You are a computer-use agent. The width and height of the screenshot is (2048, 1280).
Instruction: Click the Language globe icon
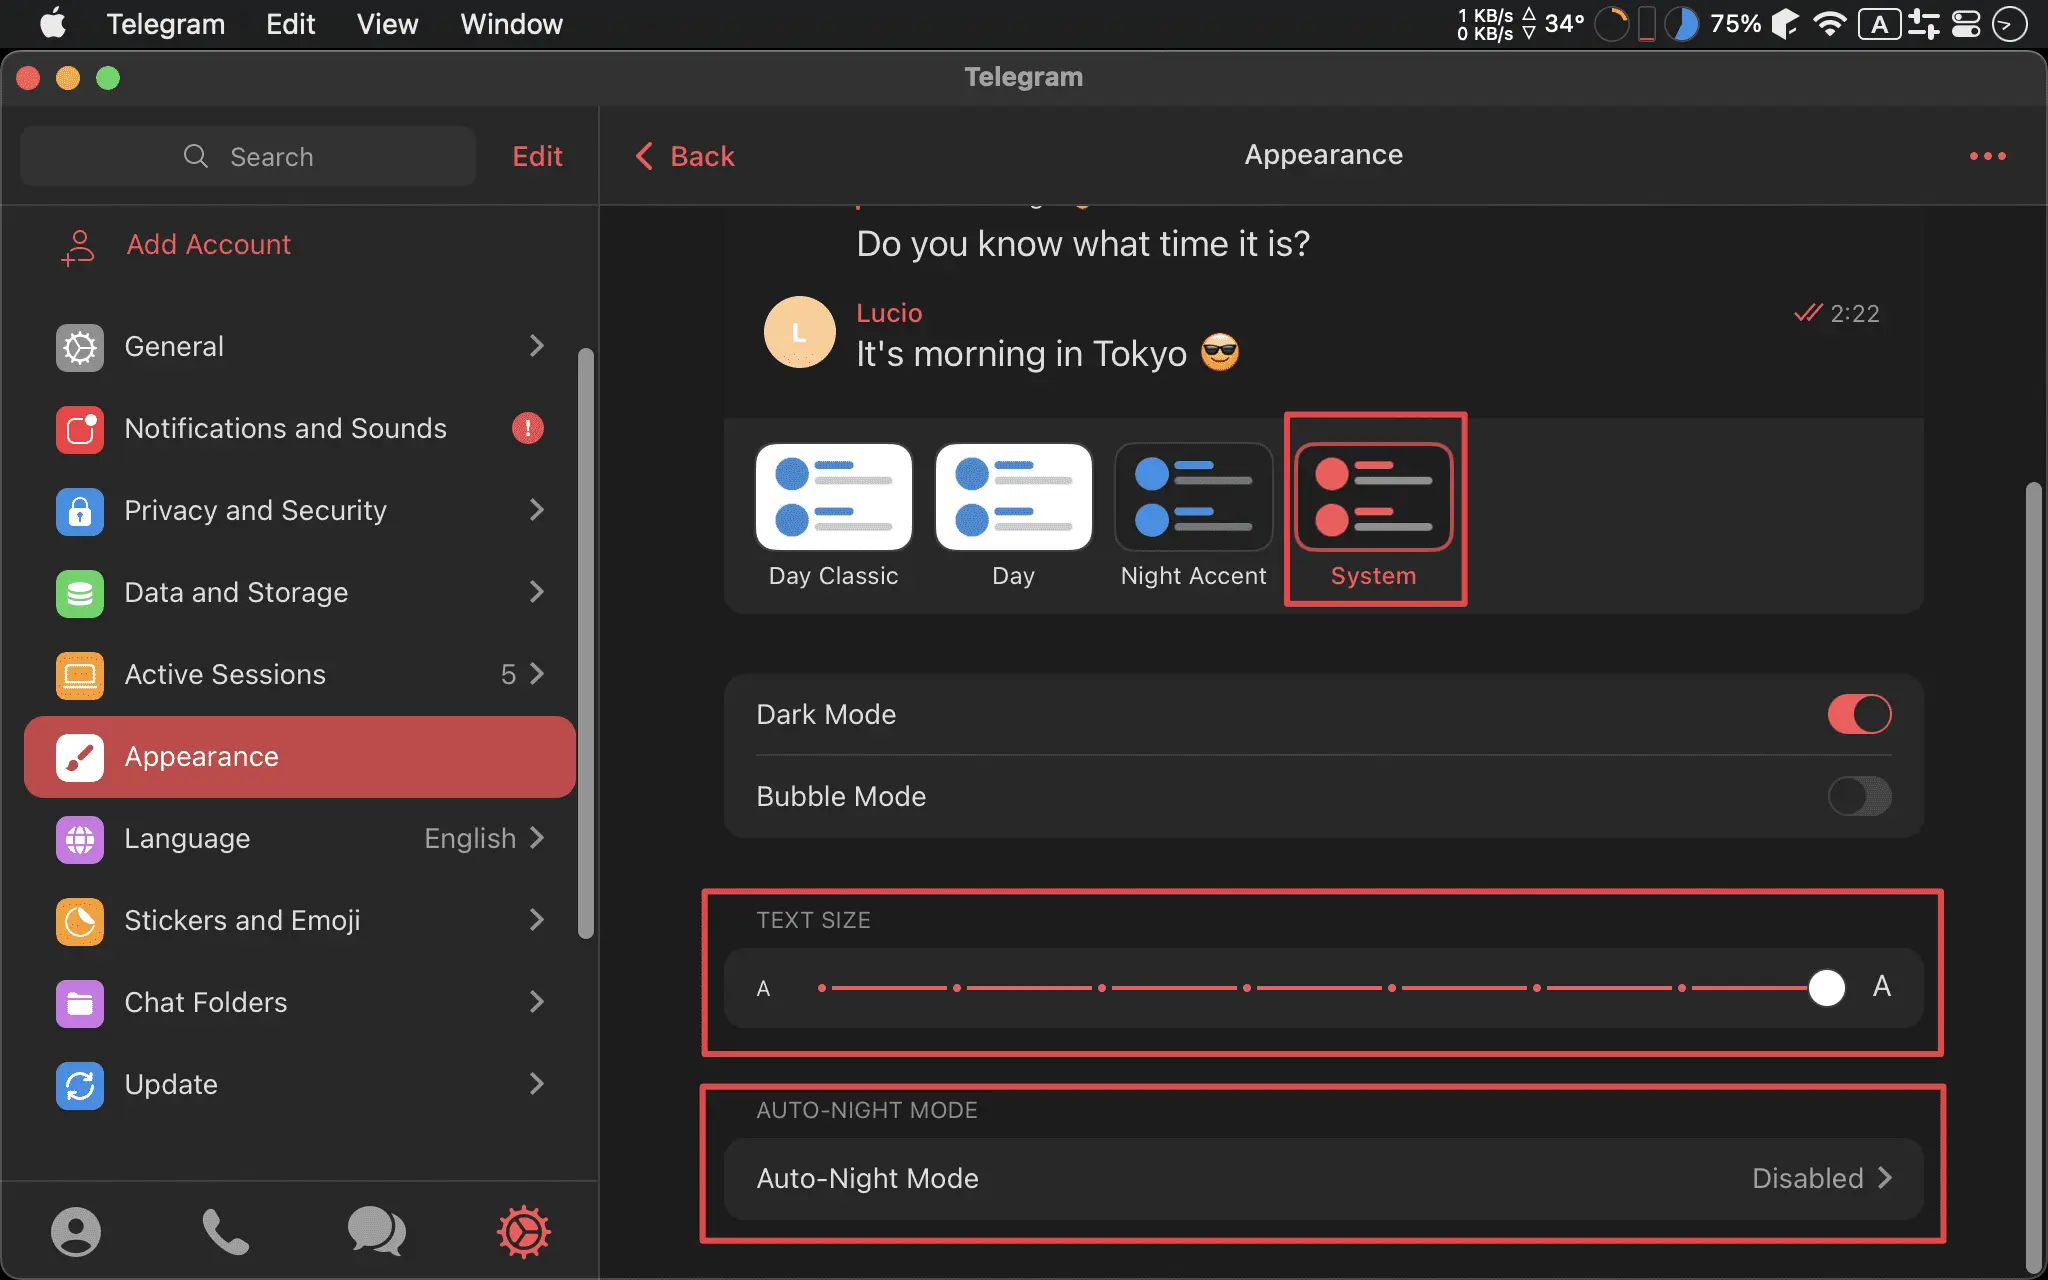(x=80, y=839)
